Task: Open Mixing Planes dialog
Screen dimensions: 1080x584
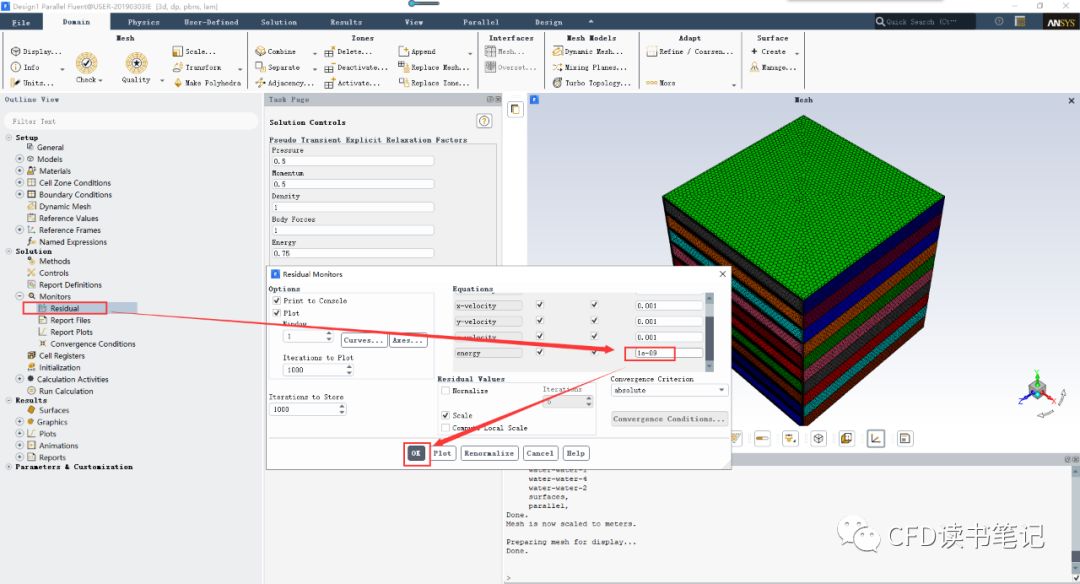Action: click(590, 67)
